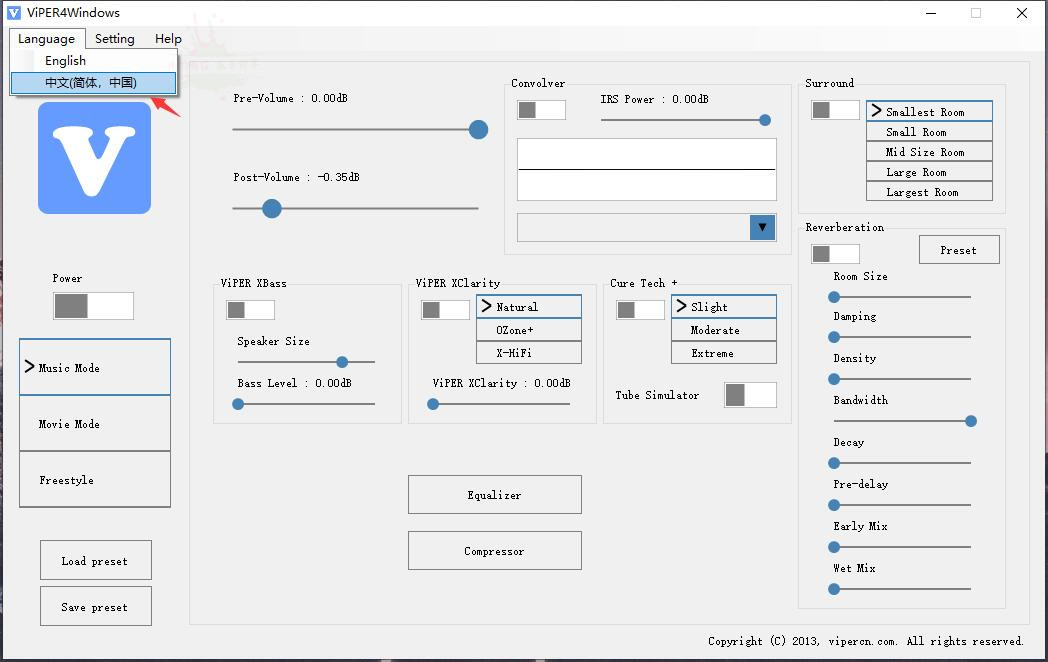
Task: Click the Load preset button
Action: click(x=95, y=561)
